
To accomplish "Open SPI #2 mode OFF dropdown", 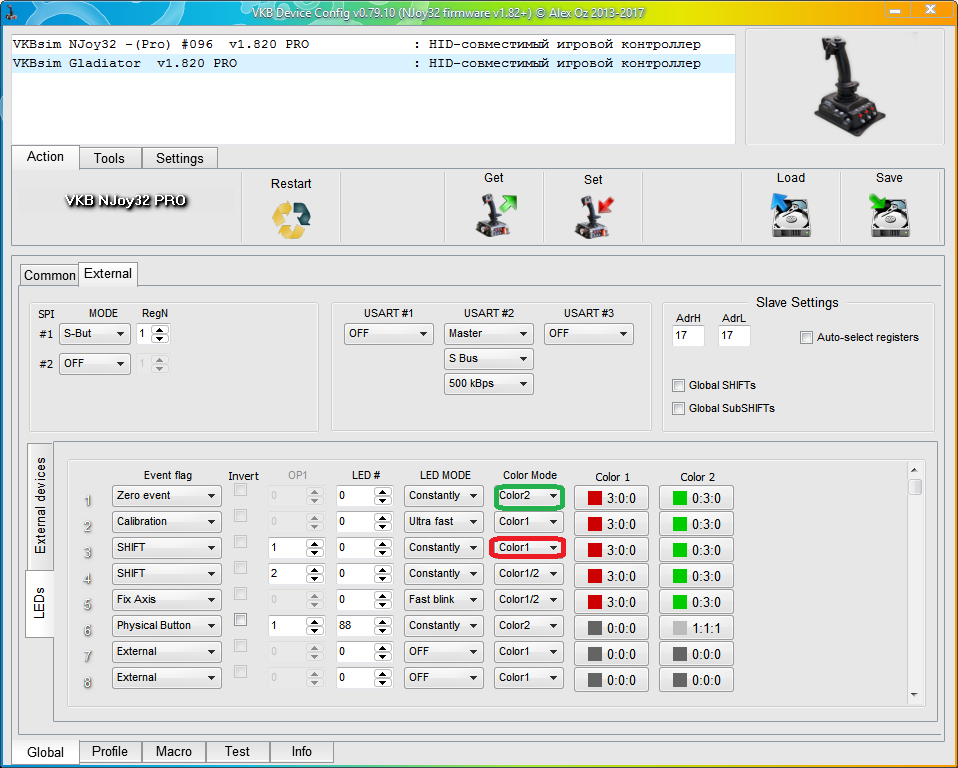I will pyautogui.click(x=95, y=364).
